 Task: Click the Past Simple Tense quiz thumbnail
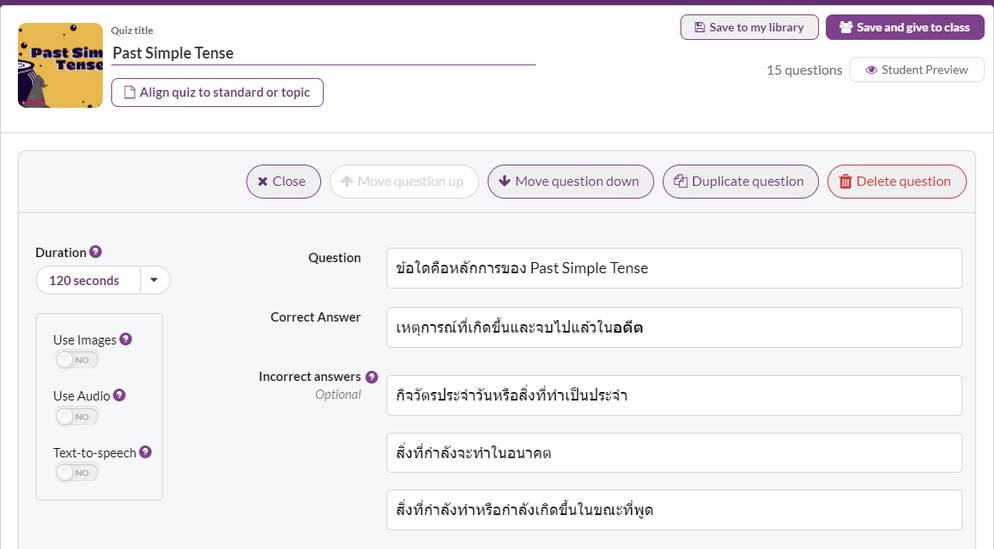pos(60,65)
